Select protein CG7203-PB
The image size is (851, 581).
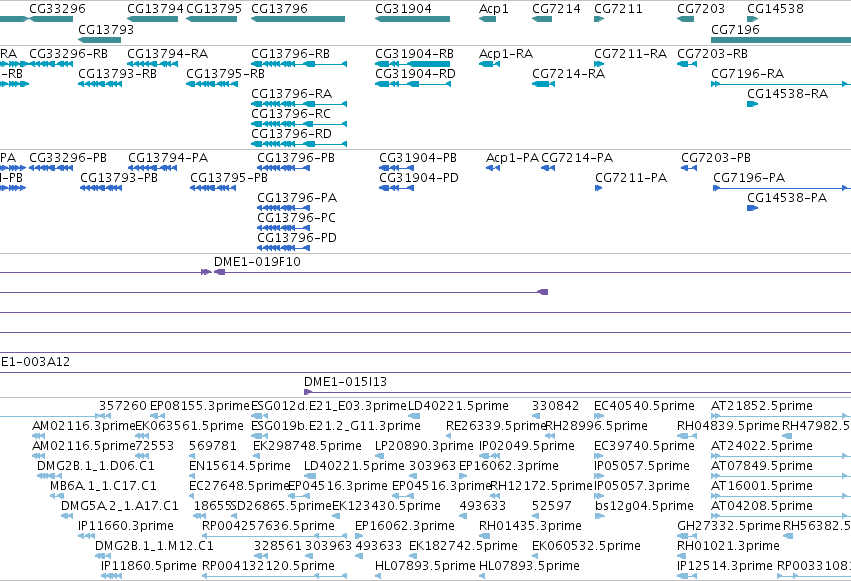[x=689, y=168]
